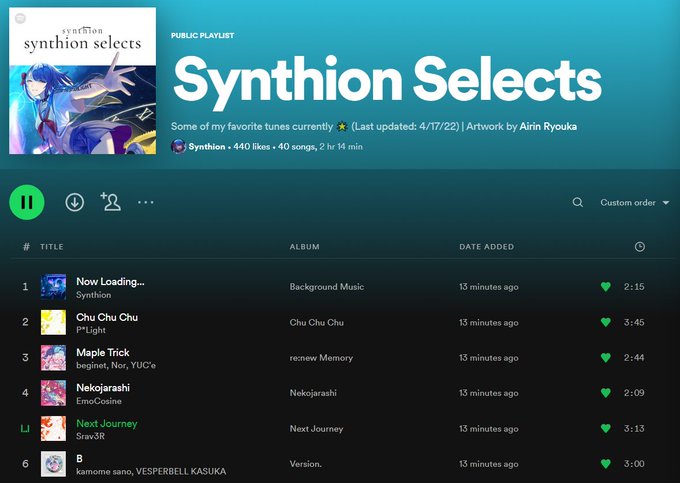Click the Nekojarashi track cover thumbnail
680x483 pixels.
tap(53, 393)
